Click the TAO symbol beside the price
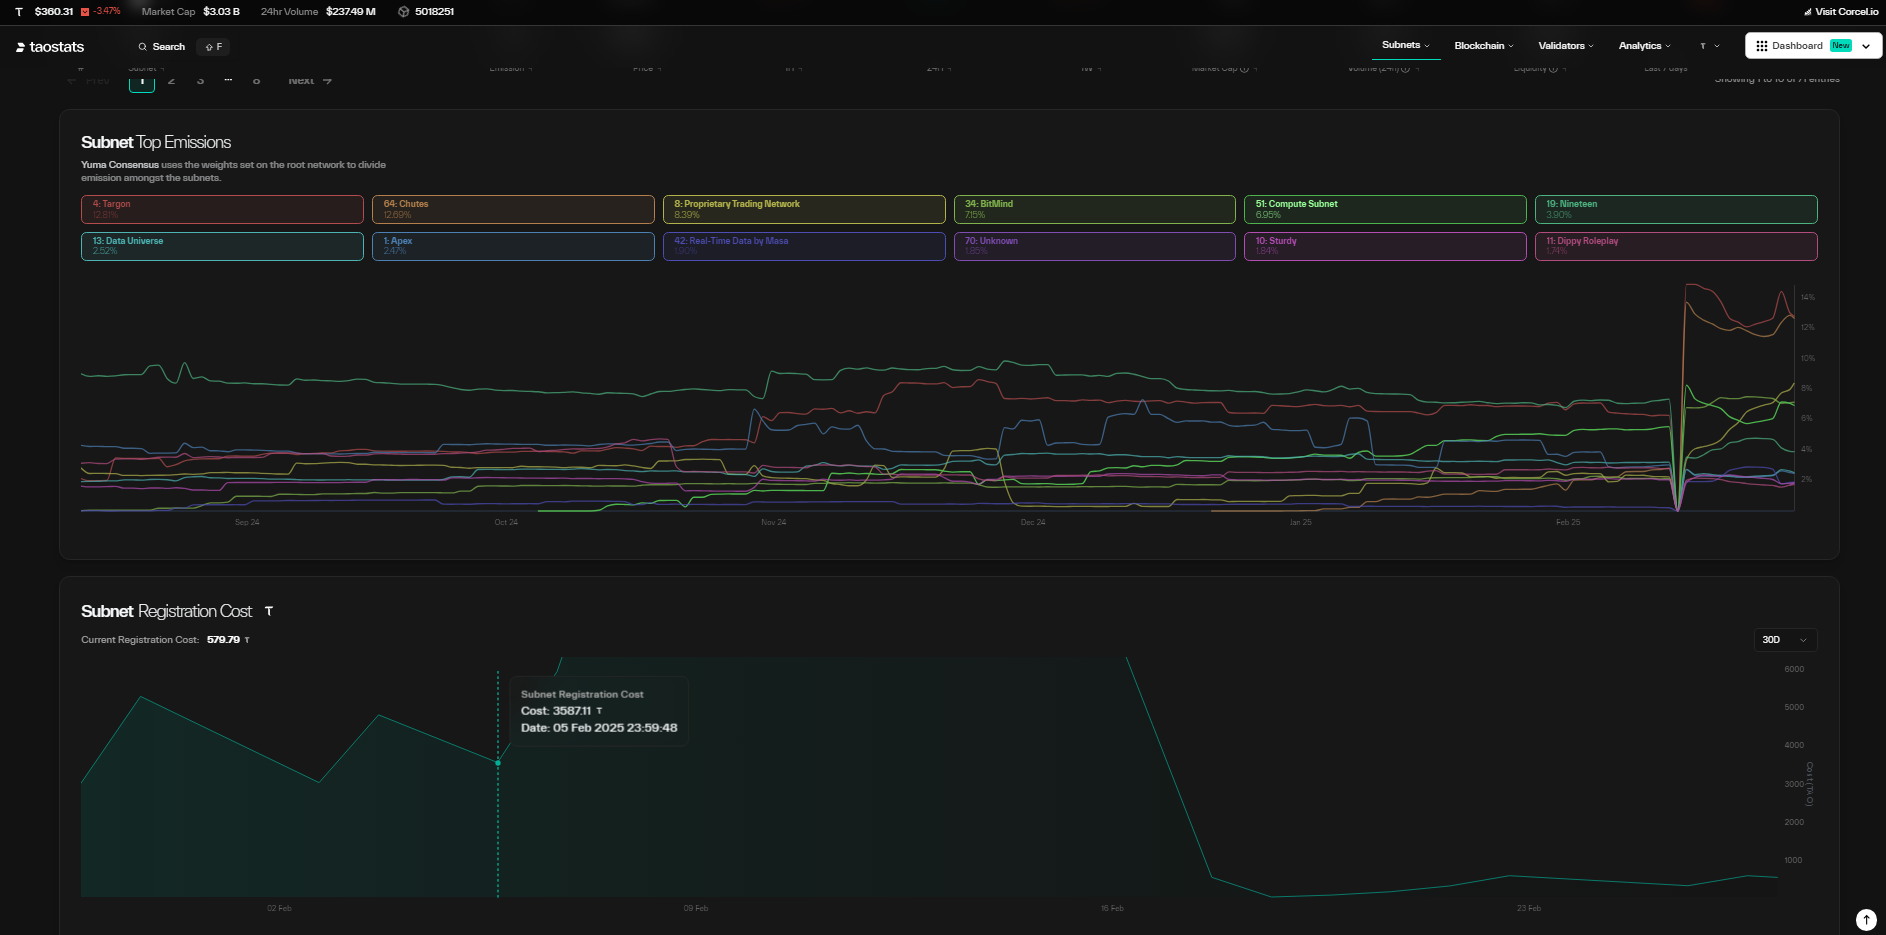Screen dimensions: 1886x935 pyautogui.click(x=19, y=12)
